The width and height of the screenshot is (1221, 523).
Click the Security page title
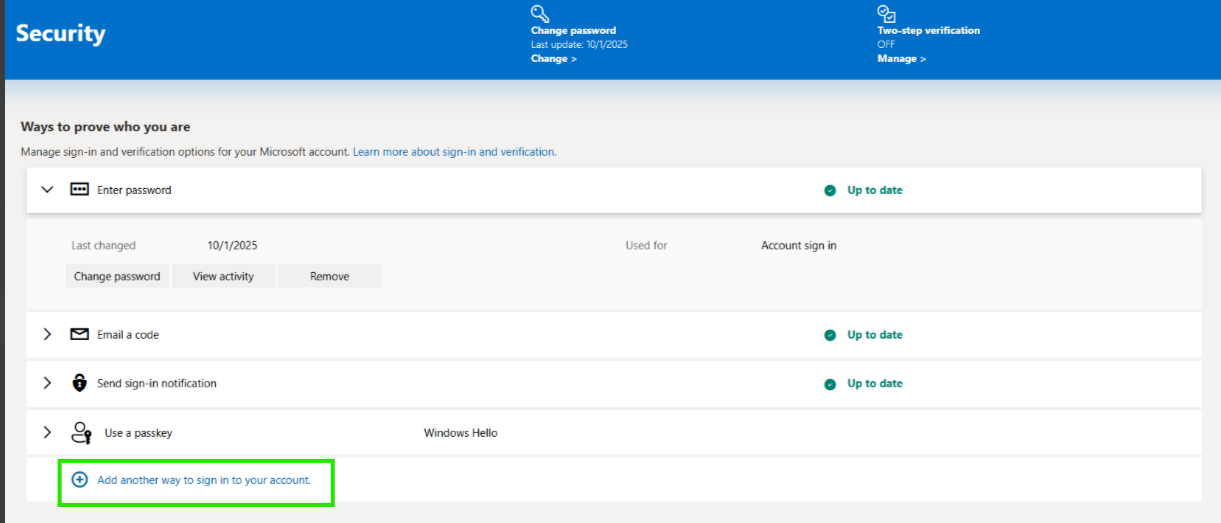pos(60,33)
